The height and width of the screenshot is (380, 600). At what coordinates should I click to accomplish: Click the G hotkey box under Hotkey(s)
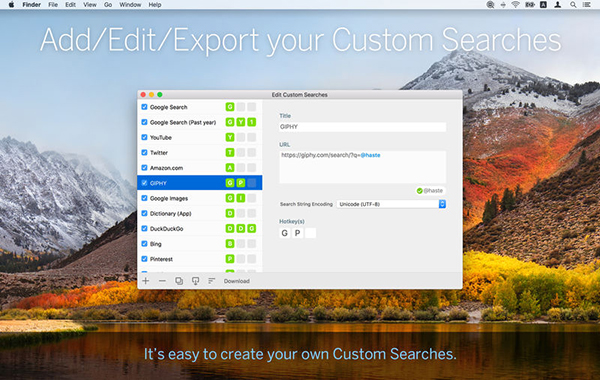click(x=284, y=233)
